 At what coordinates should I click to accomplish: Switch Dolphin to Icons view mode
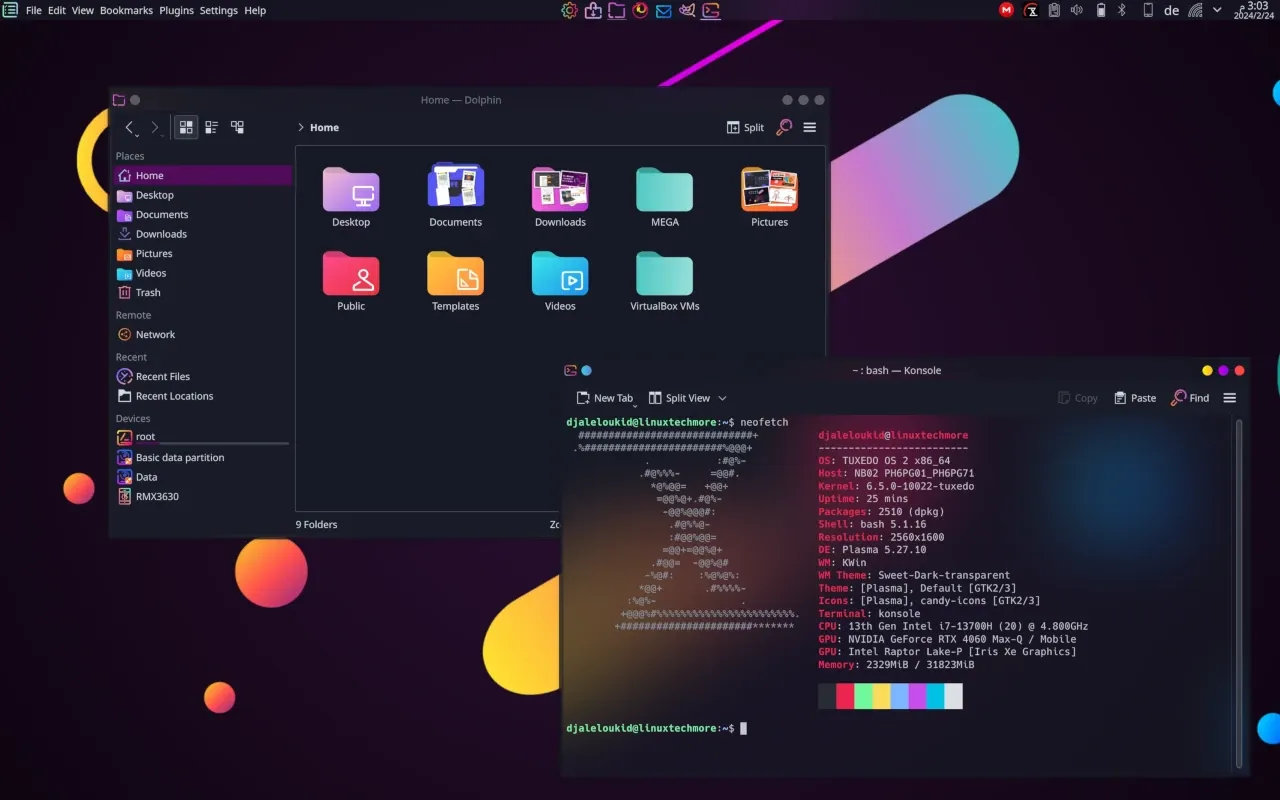point(186,127)
